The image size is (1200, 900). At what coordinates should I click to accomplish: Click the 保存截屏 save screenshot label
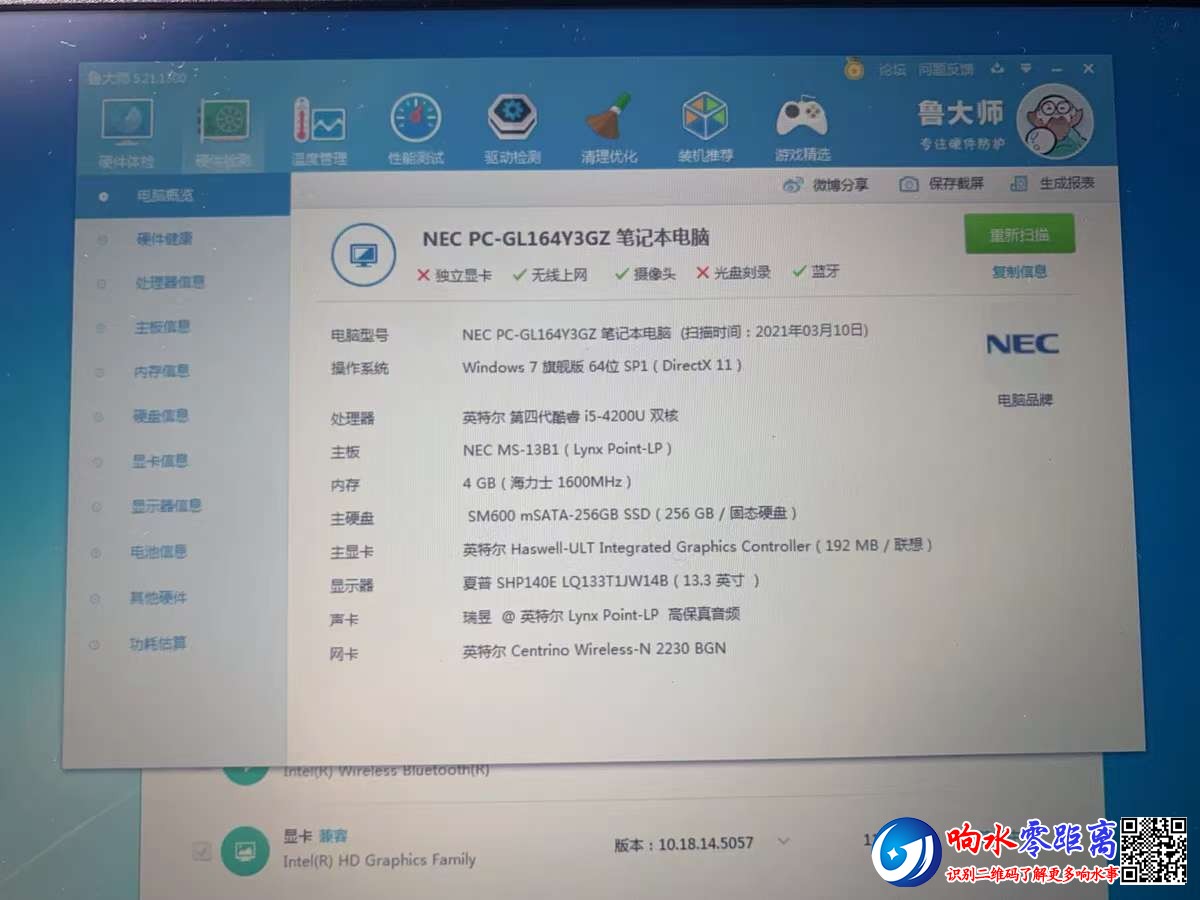956,184
